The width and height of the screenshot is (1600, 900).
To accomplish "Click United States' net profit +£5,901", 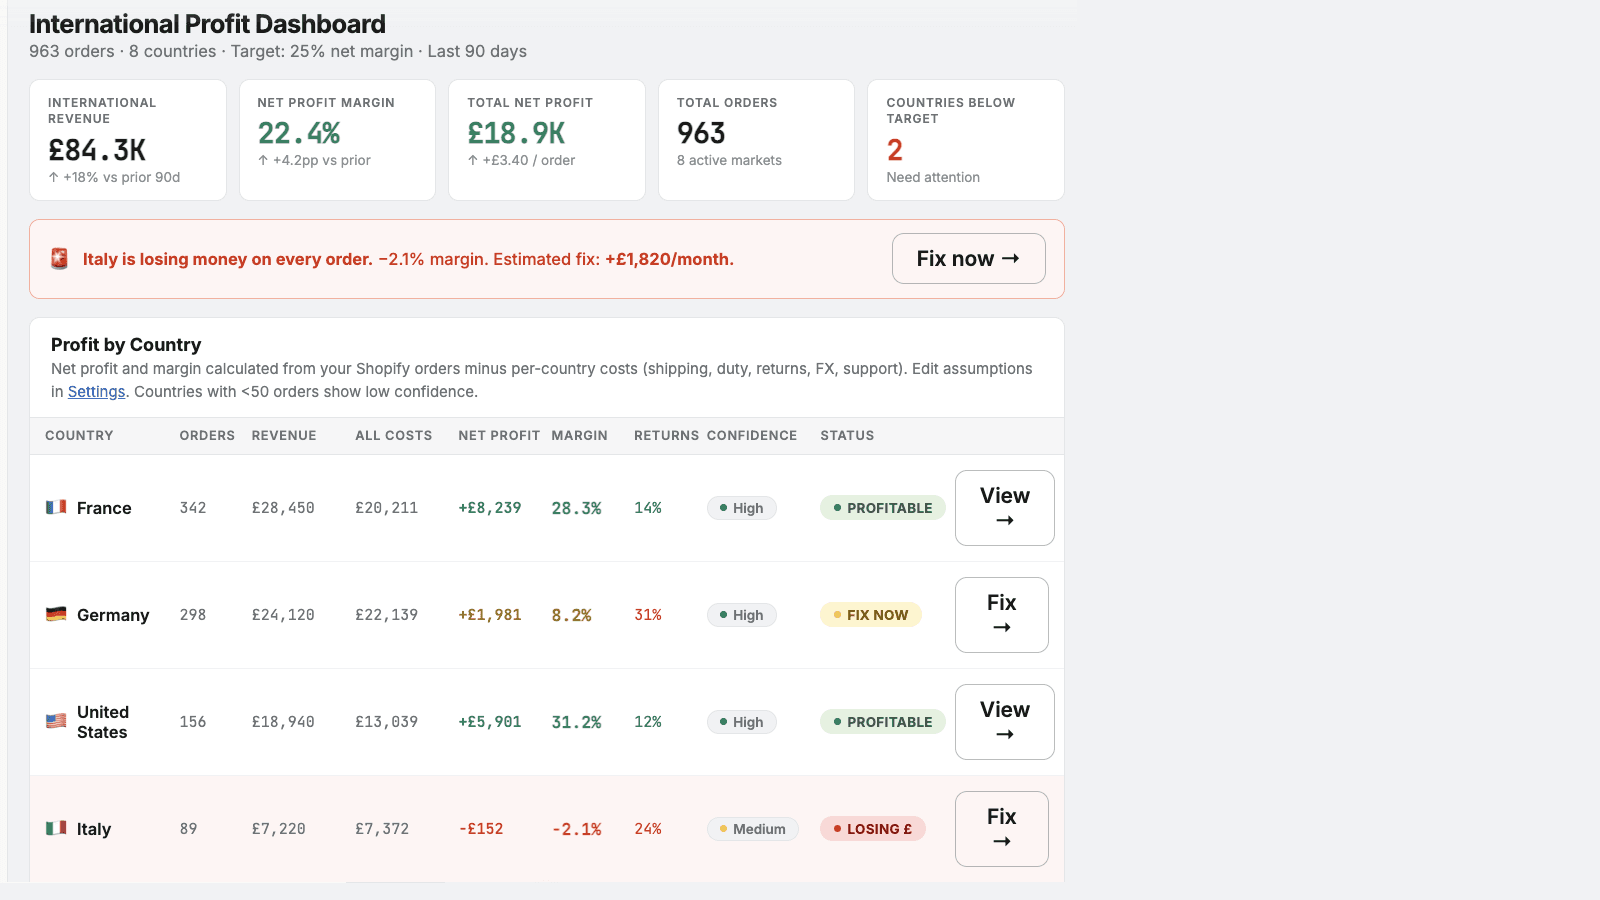I will point(490,722).
